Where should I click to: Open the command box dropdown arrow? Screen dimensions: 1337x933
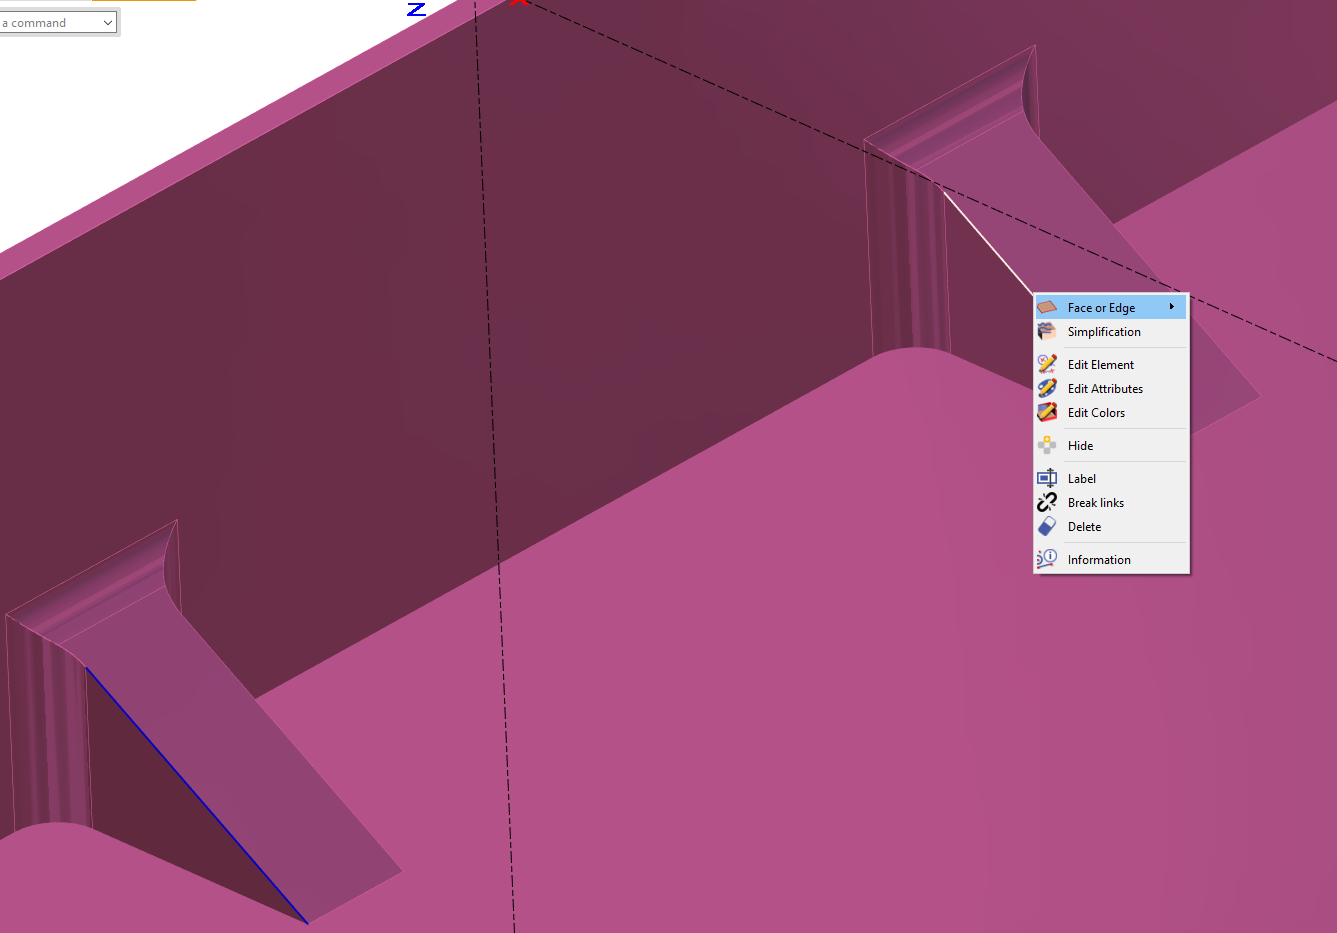click(x=108, y=23)
